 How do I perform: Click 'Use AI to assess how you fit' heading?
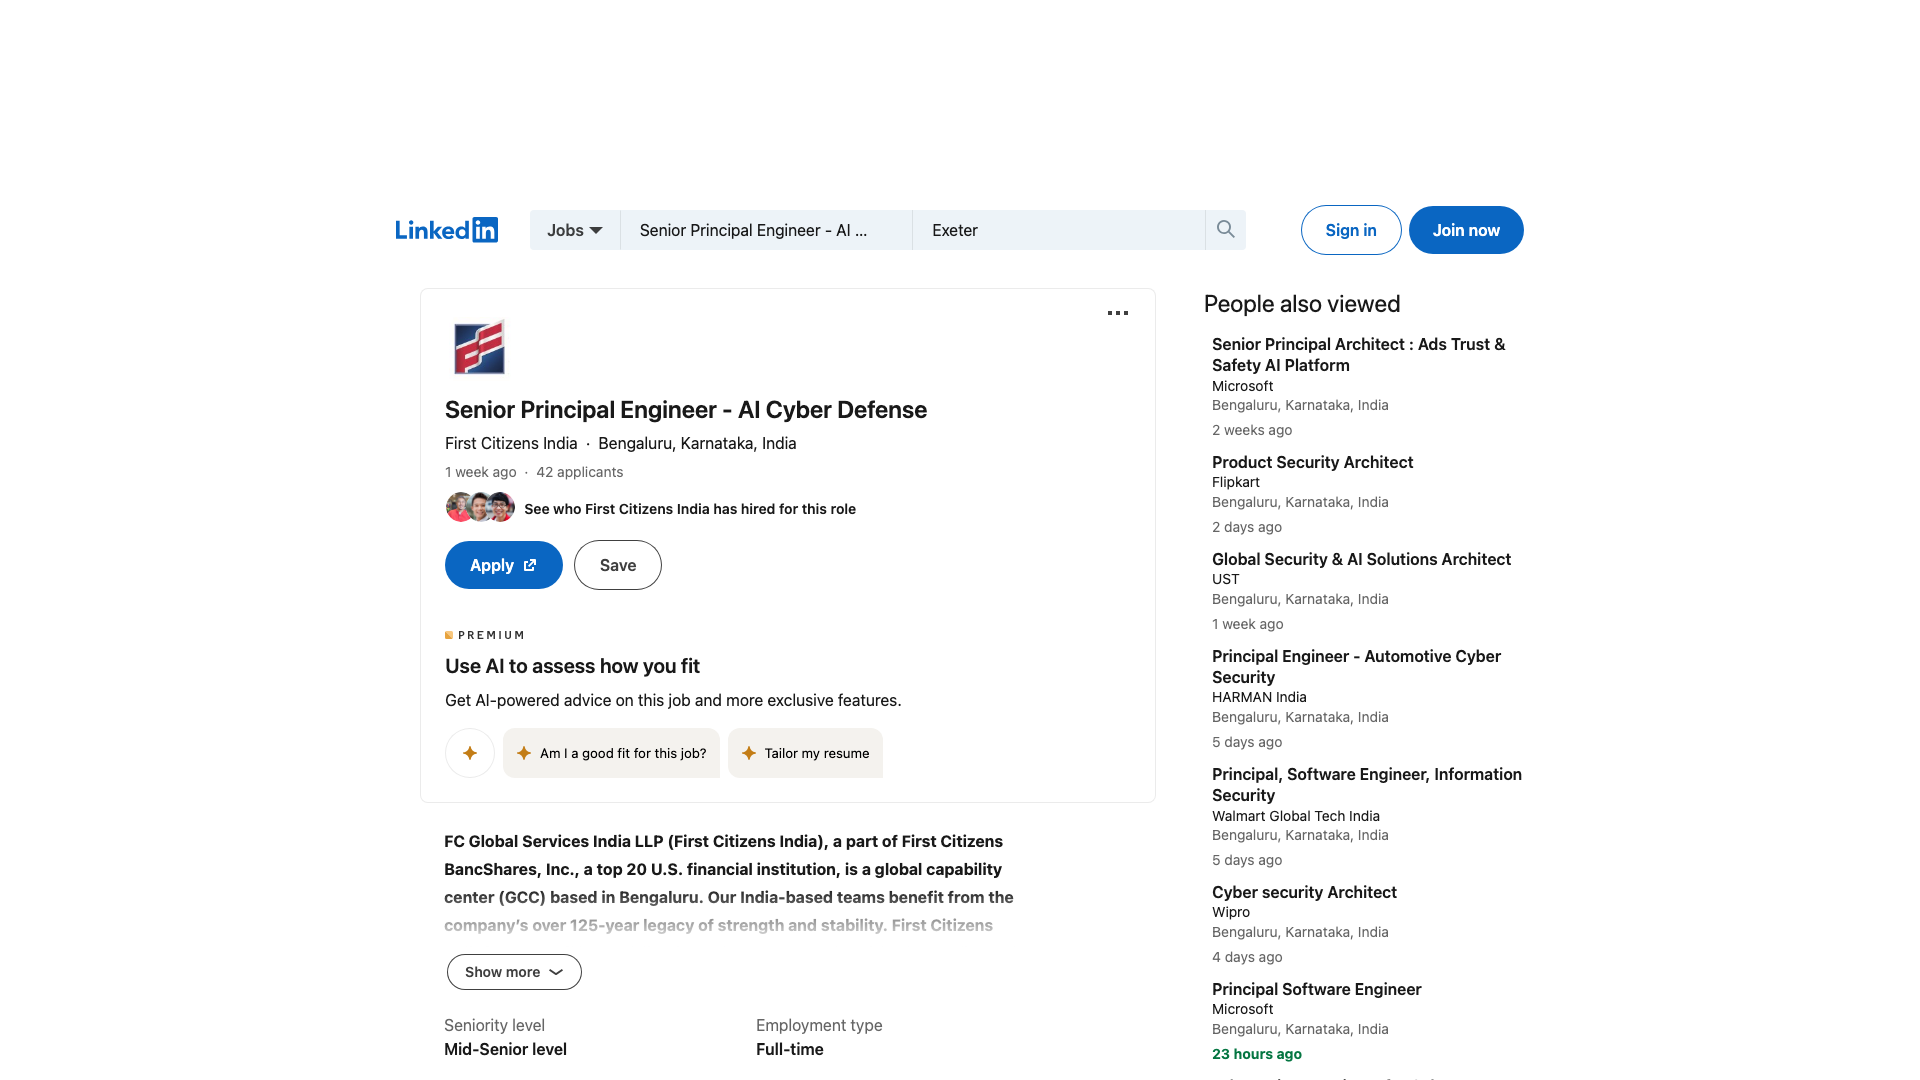tap(572, 666)
